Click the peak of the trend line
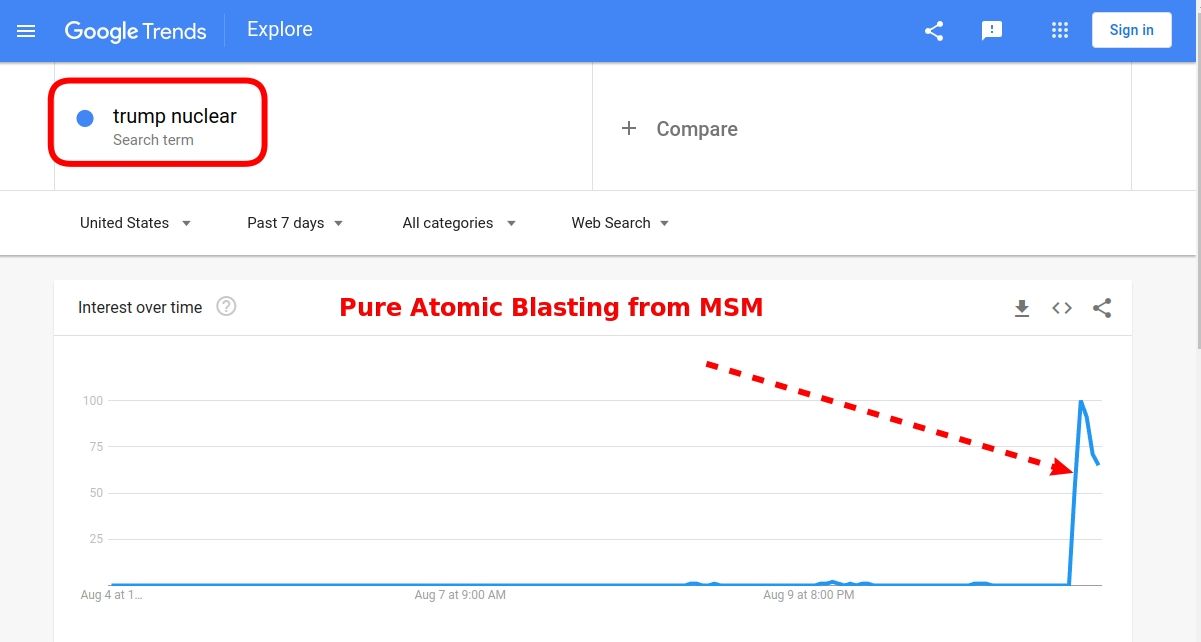The height and width of the screenshot is (642, 1201). coord(1081,401)
